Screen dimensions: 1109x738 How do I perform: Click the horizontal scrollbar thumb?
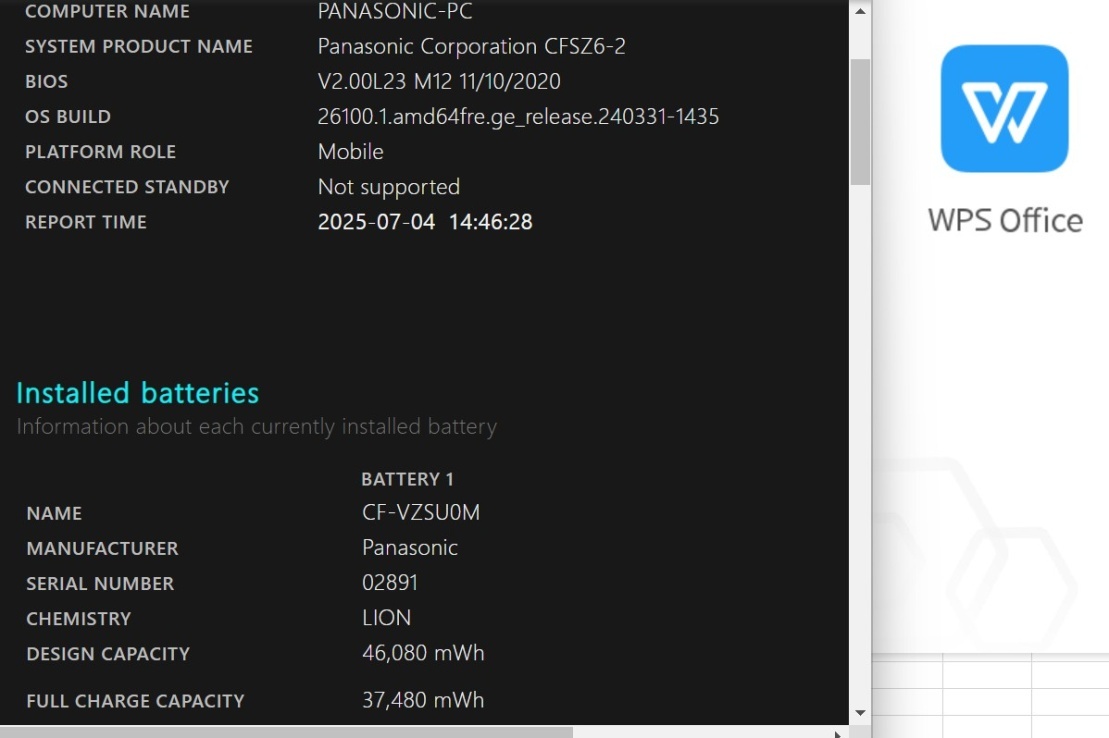pyautogui.click(x=286, y=732)
